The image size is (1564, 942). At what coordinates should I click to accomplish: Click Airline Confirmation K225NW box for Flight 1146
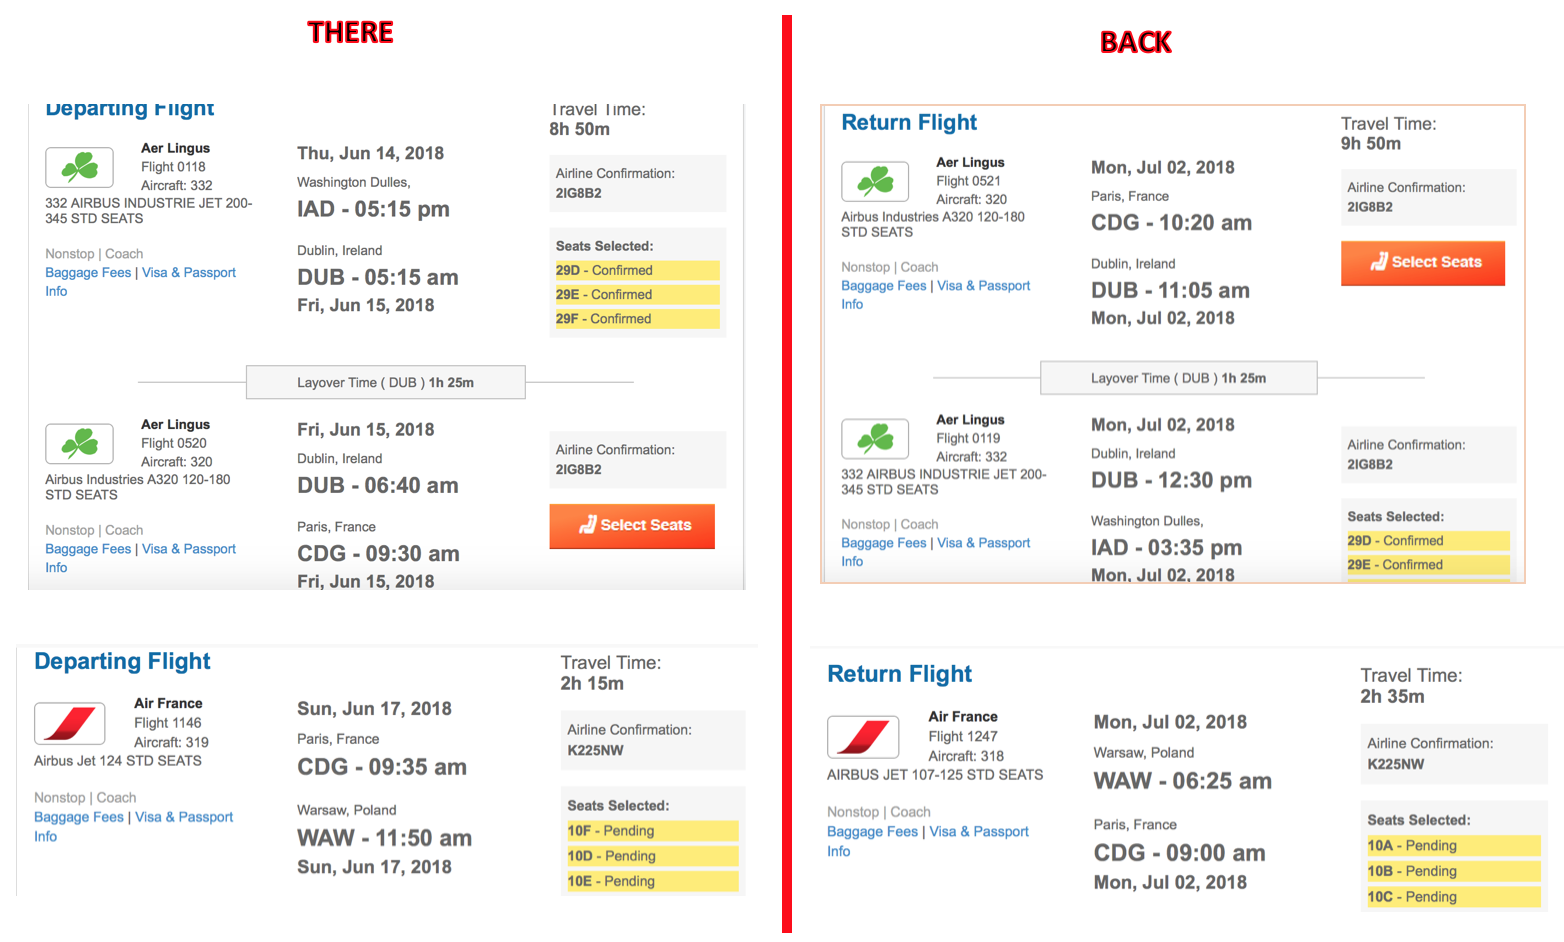tap(653, 740)
